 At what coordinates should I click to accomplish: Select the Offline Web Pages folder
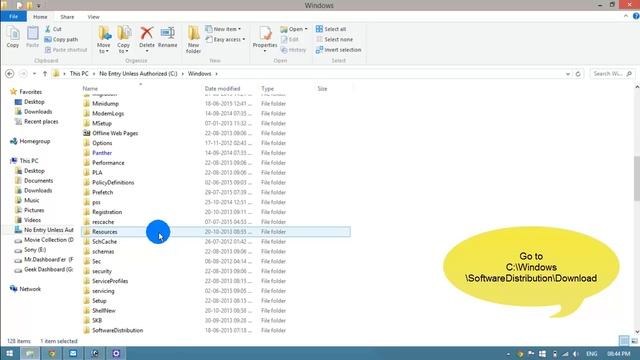click(115, 133)
